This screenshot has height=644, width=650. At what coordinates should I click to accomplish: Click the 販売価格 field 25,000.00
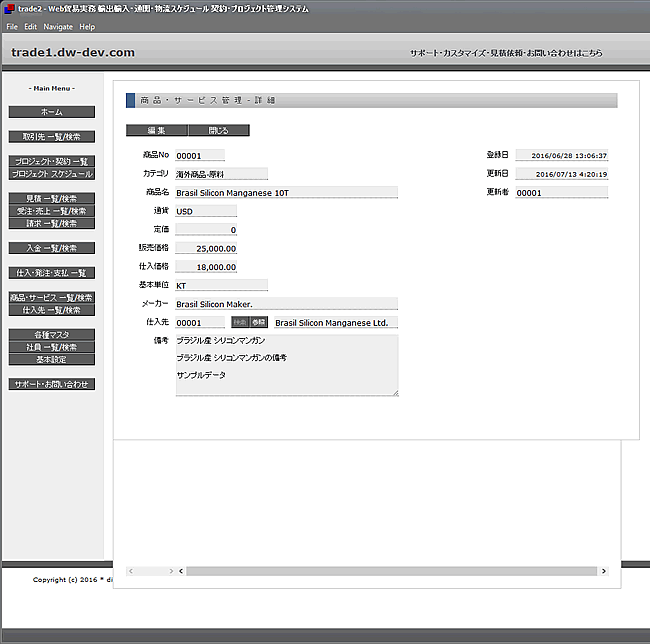tap(206, 248)
